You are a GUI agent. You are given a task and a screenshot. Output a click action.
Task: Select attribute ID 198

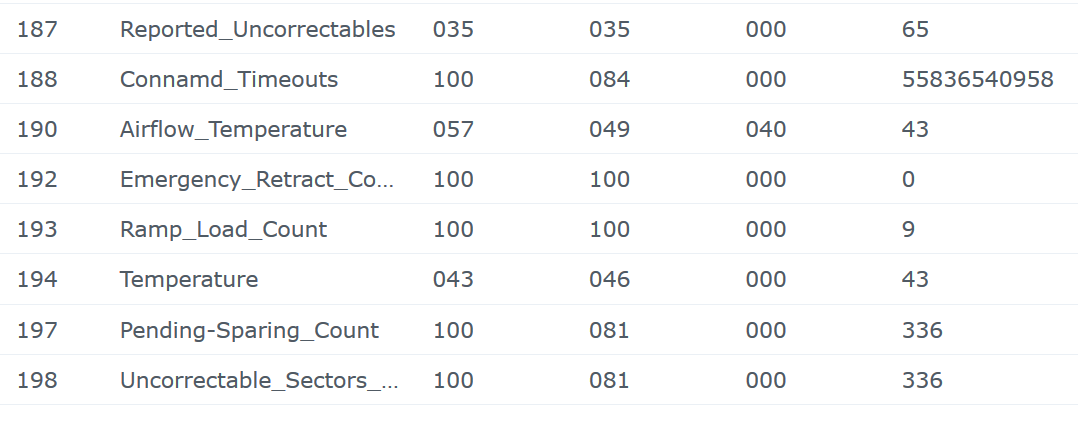coord(37,380)
